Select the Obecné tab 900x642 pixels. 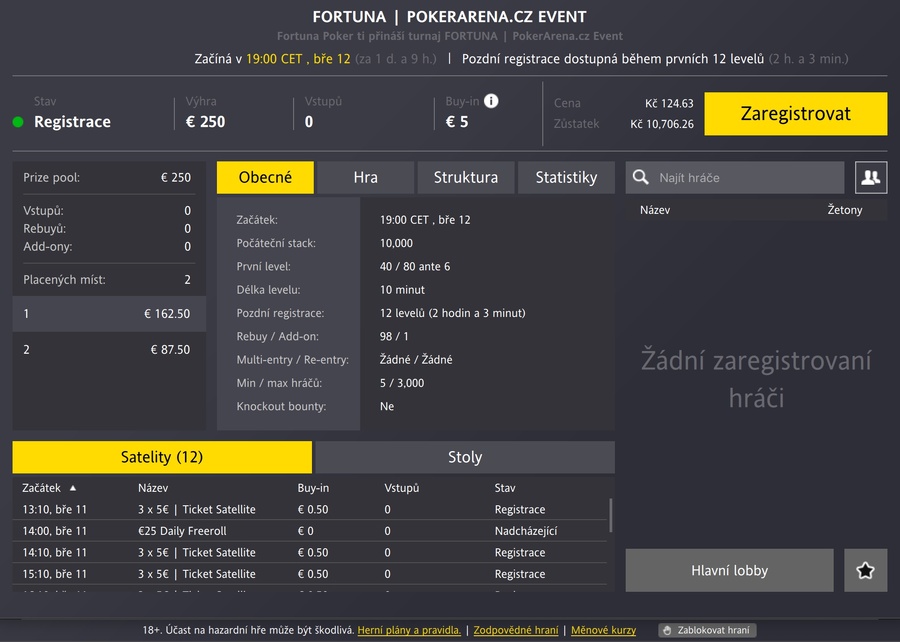click(265, 177)
